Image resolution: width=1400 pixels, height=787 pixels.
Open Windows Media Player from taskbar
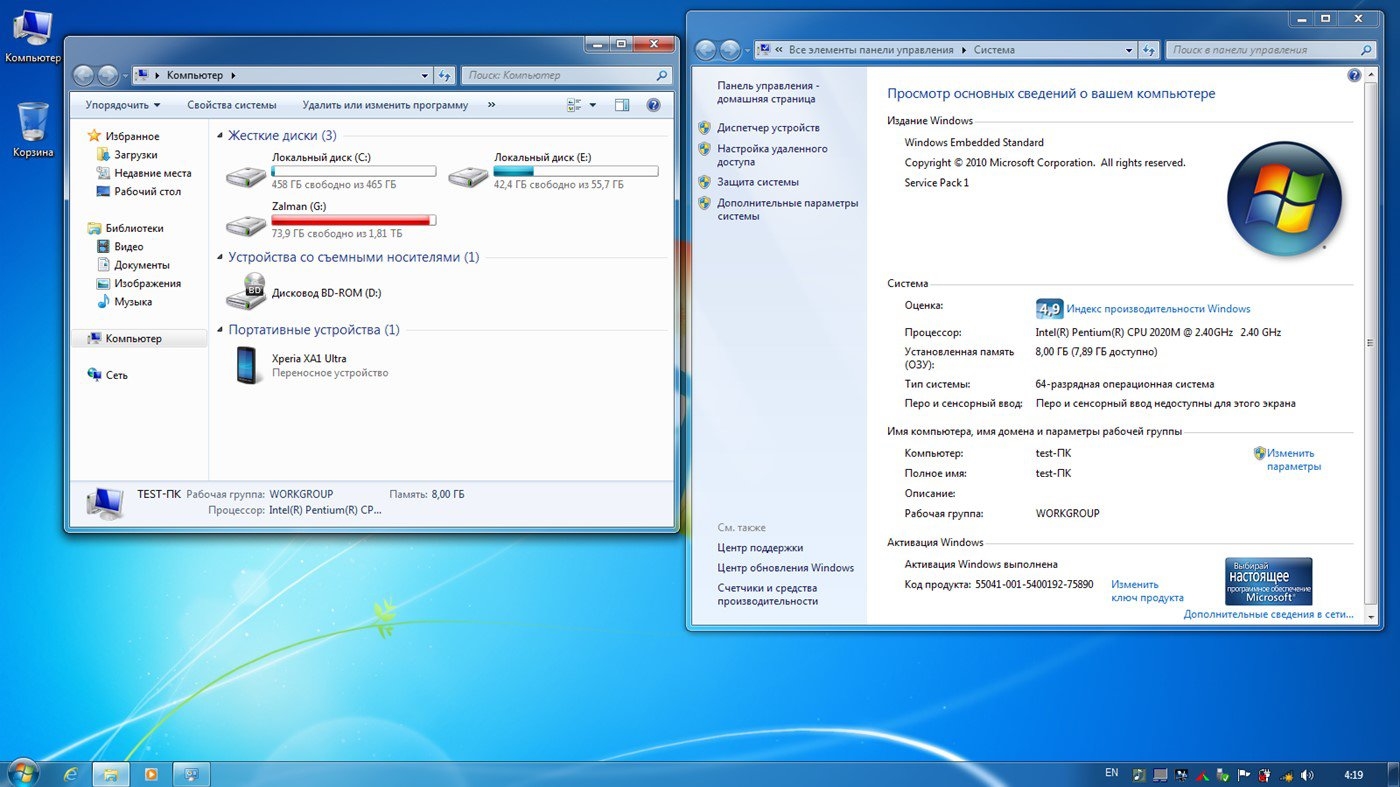pyautogui.click(x=151, y=774)
